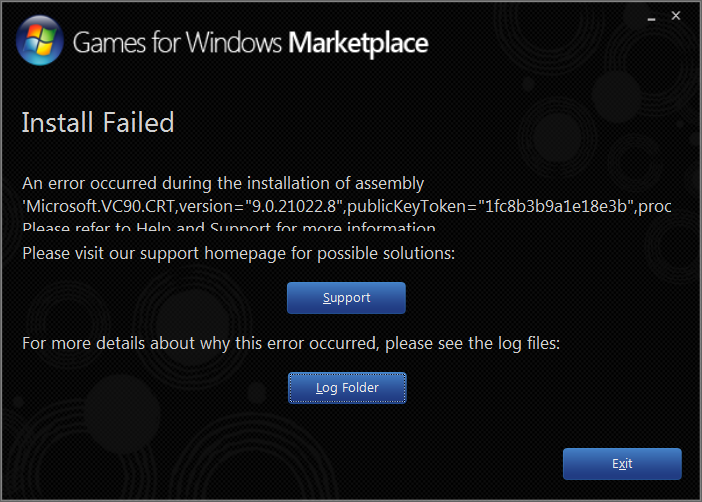702x502 pixels.
Task: Open the Support homepage button
Action: pos(346,298)
